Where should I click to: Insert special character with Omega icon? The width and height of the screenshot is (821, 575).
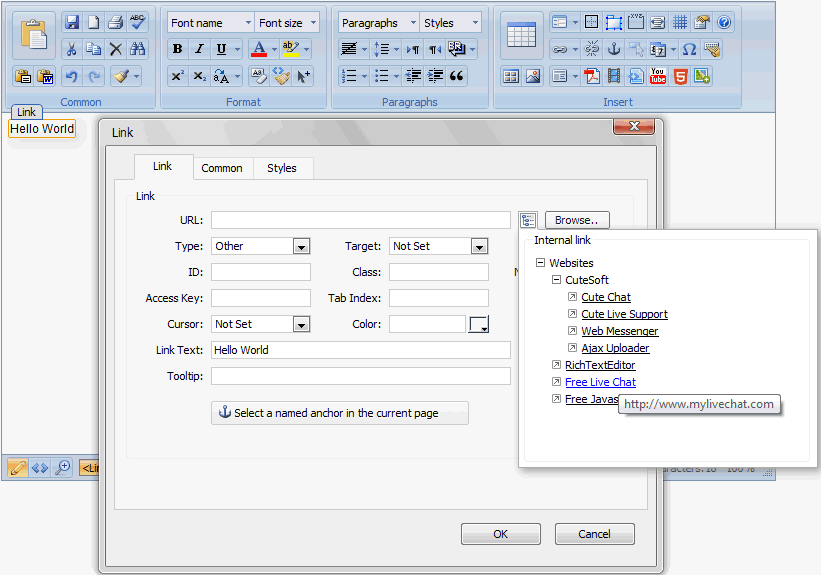pos(689,49)
